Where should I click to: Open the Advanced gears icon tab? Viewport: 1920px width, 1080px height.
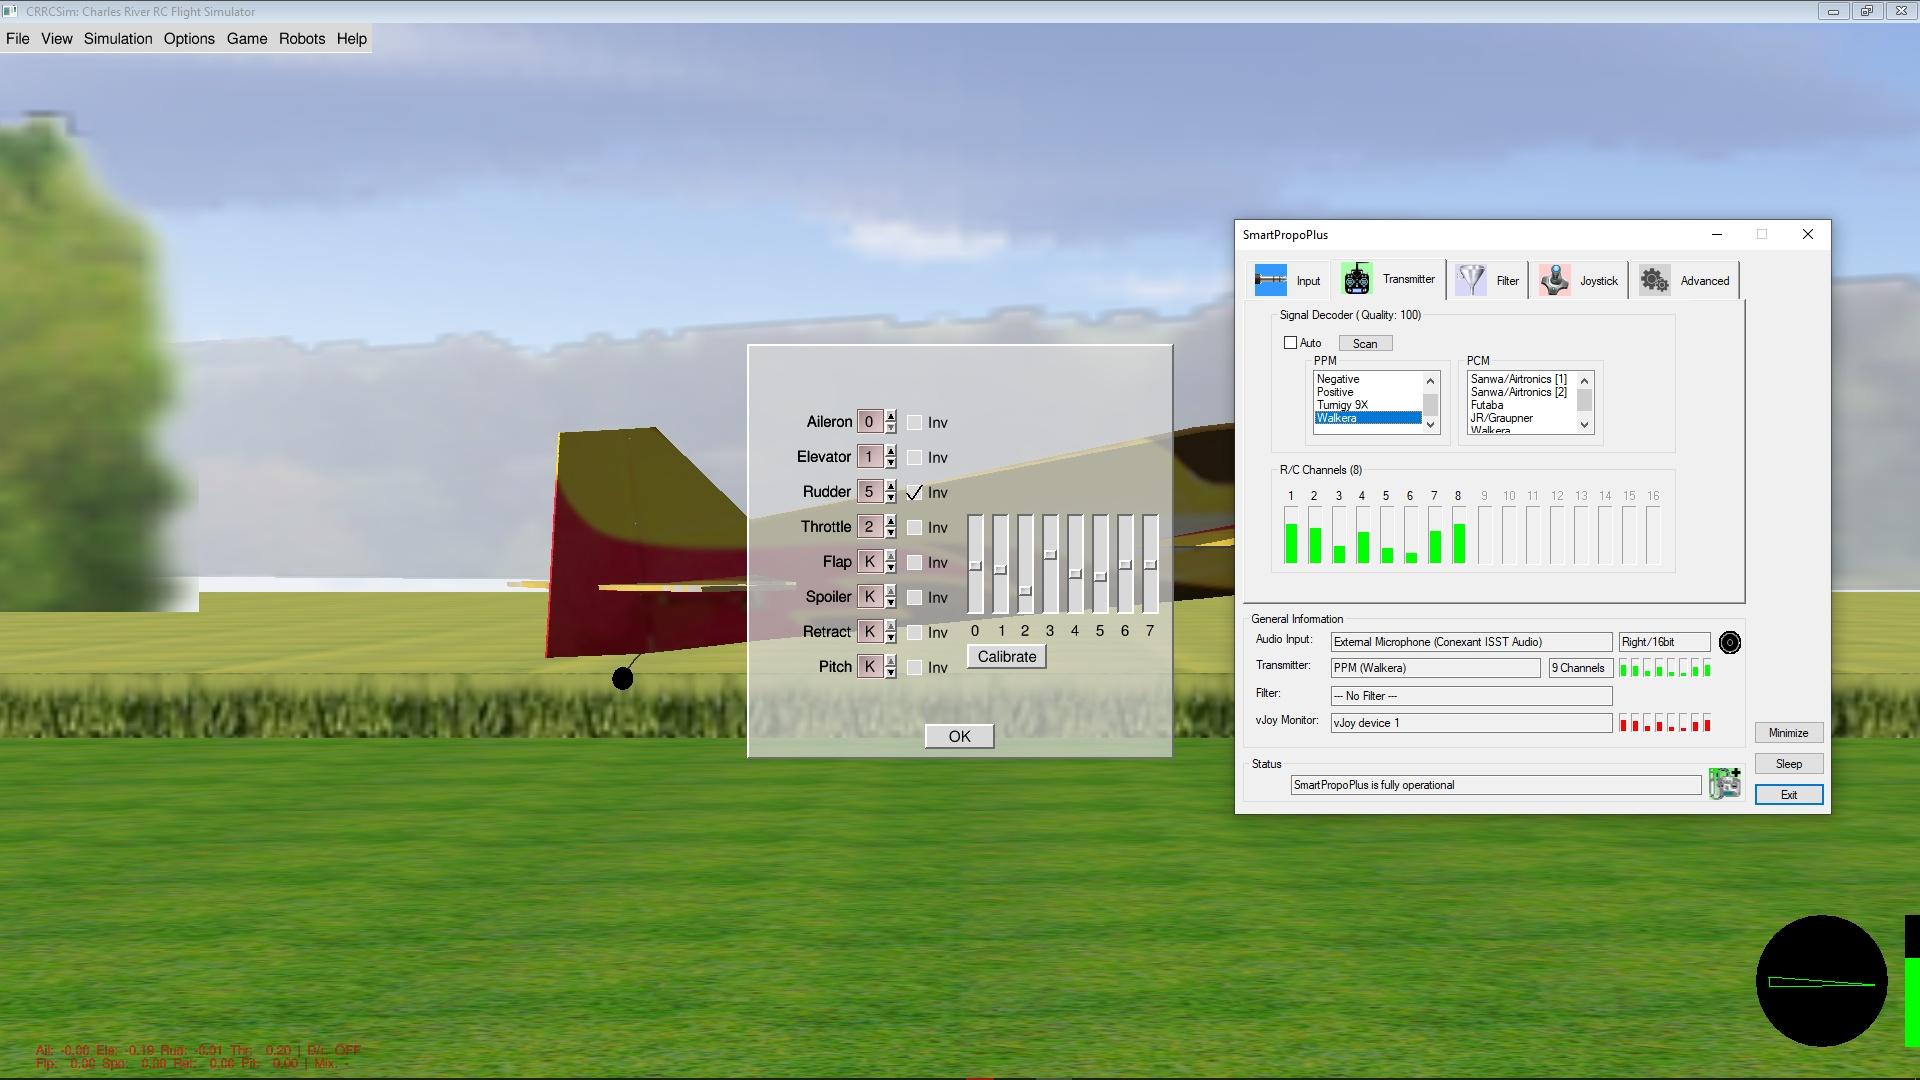coord(1654,280)
